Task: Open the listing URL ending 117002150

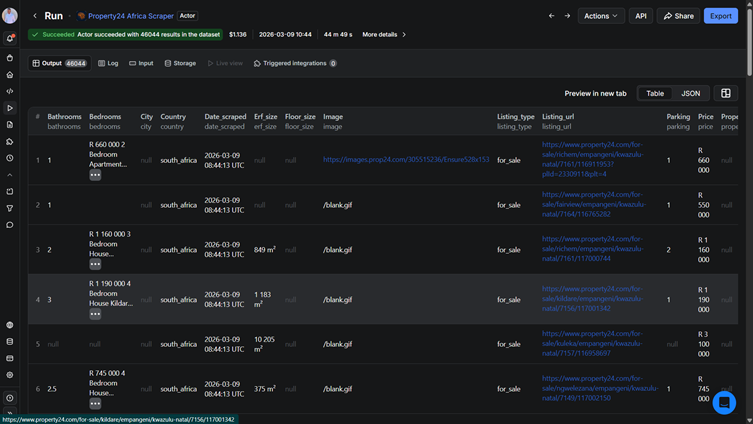Action: point(600,388)
